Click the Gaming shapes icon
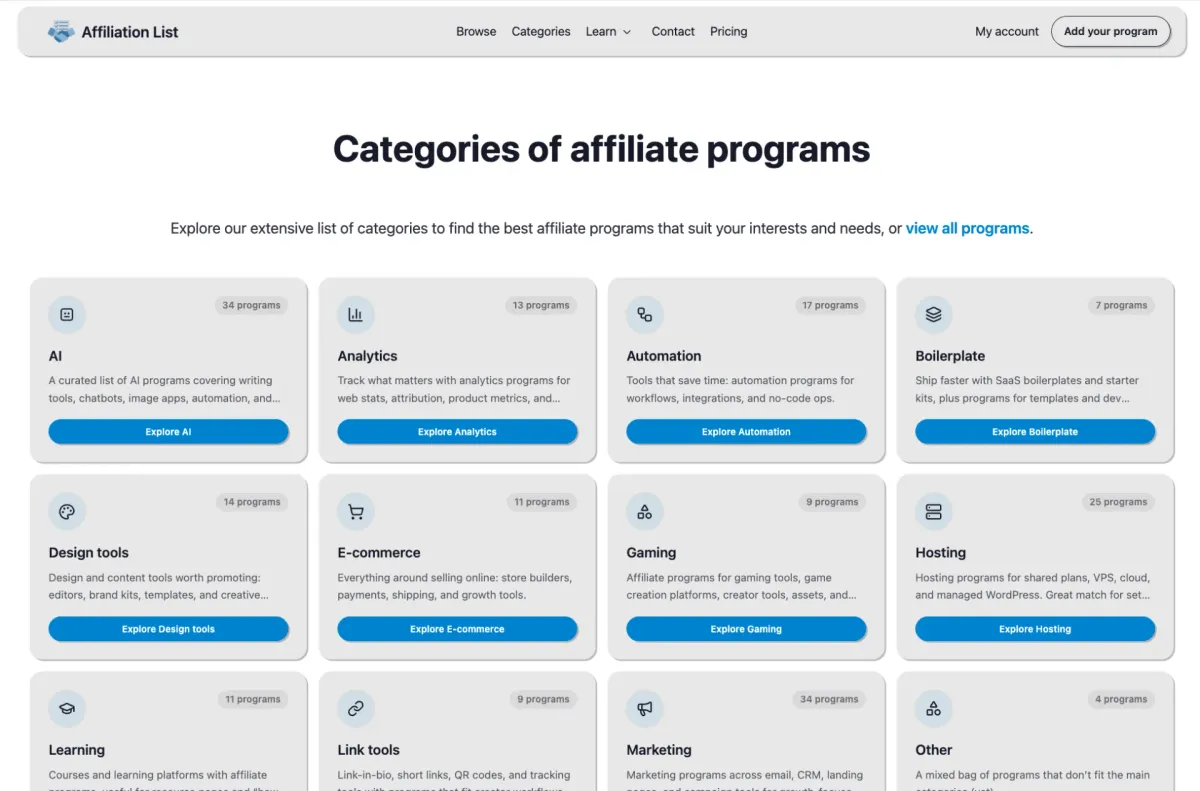 (x=645, y=511)
